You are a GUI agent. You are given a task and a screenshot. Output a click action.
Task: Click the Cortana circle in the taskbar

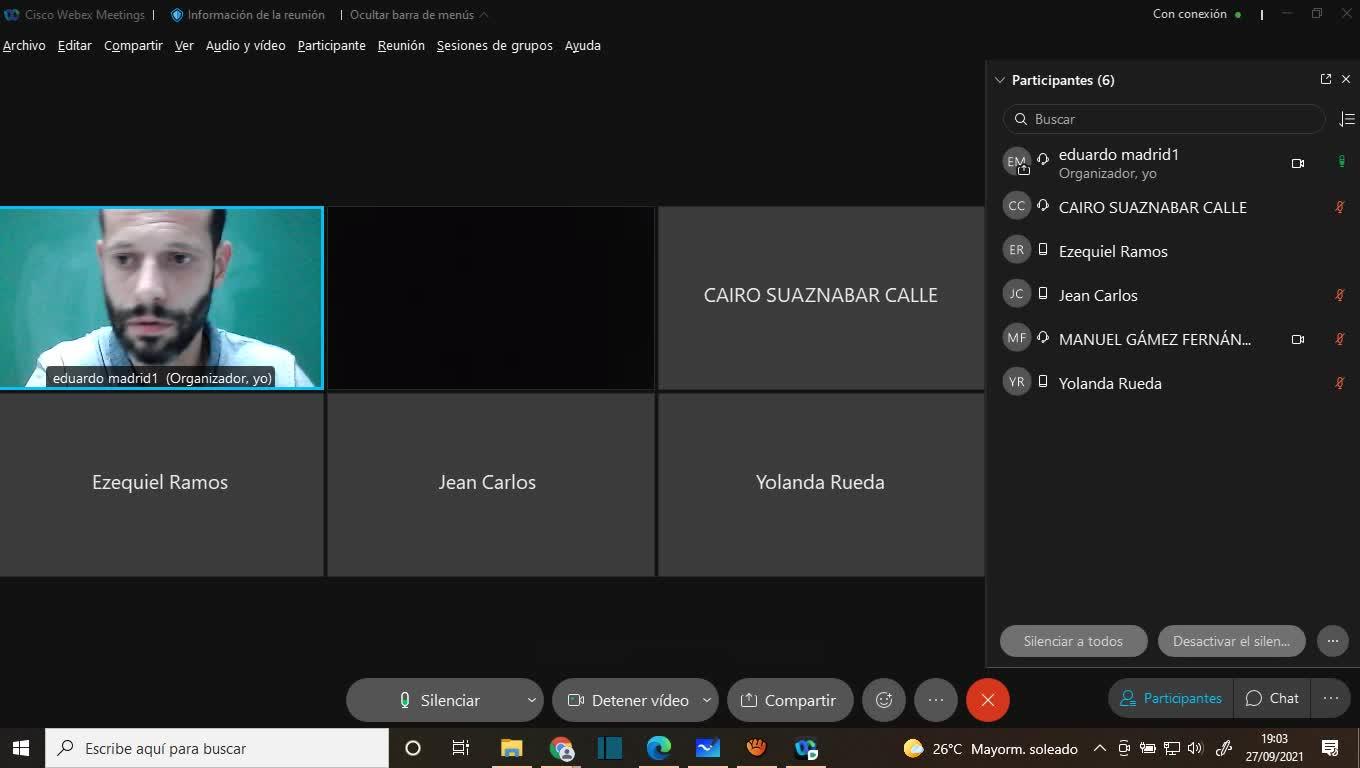pos(413,748)
